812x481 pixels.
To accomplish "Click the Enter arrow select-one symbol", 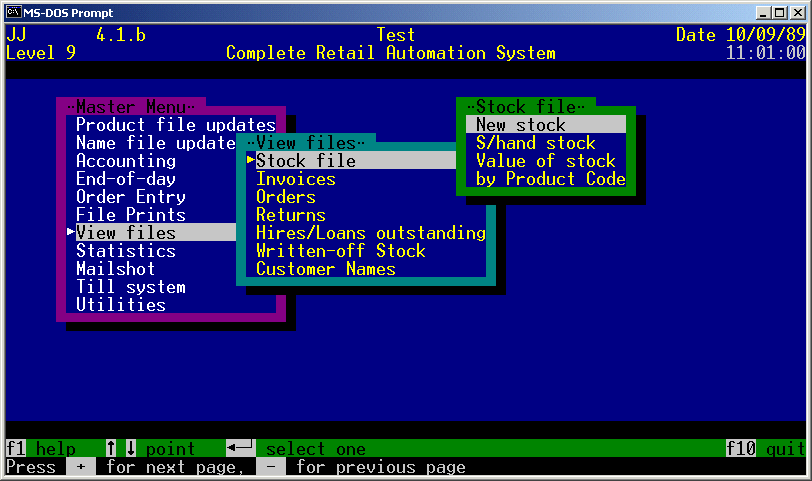I will [x=241, y=450].
